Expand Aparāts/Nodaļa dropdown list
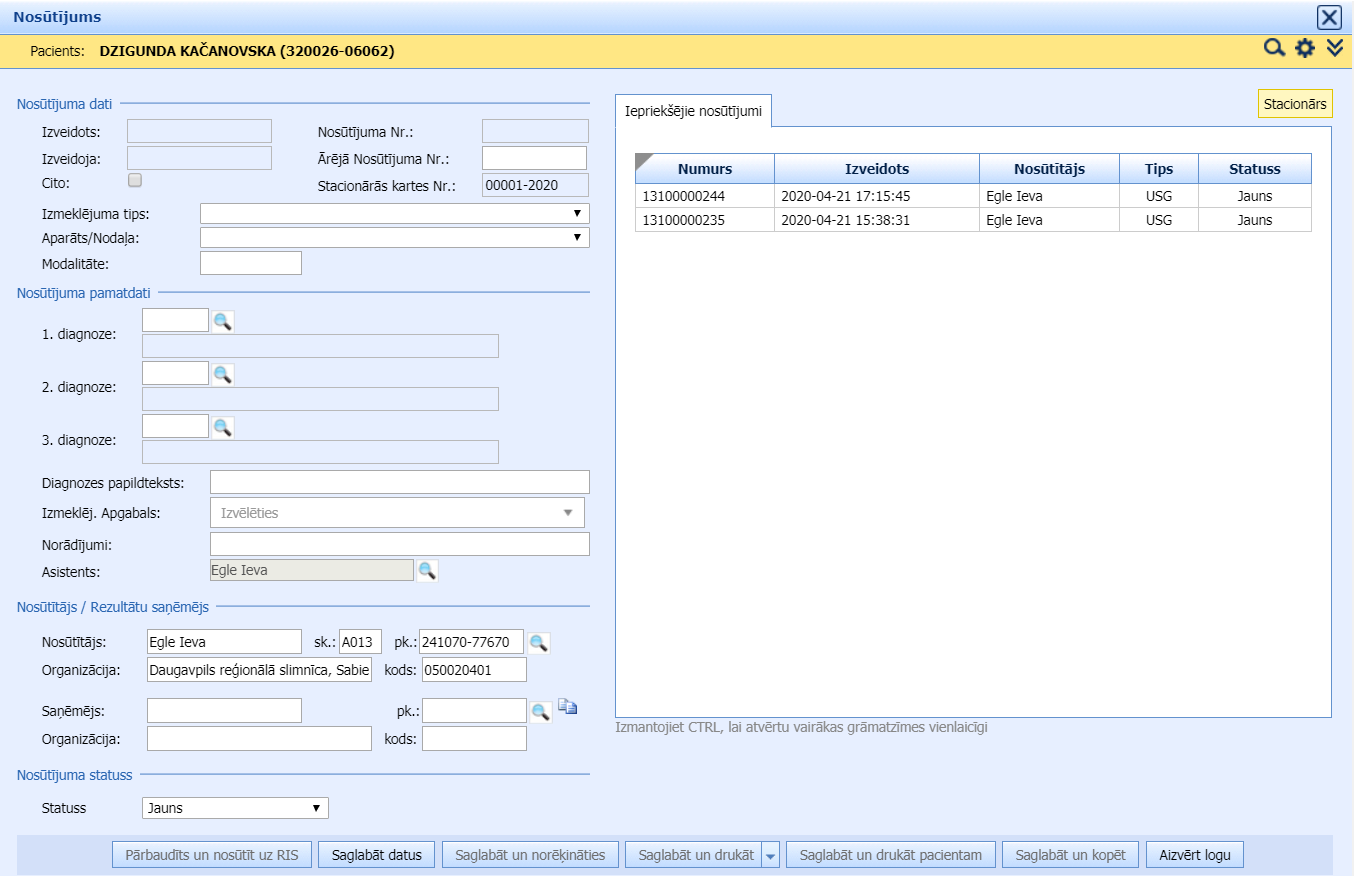Screen dimensions: 1354x877 tap(394, 237)
